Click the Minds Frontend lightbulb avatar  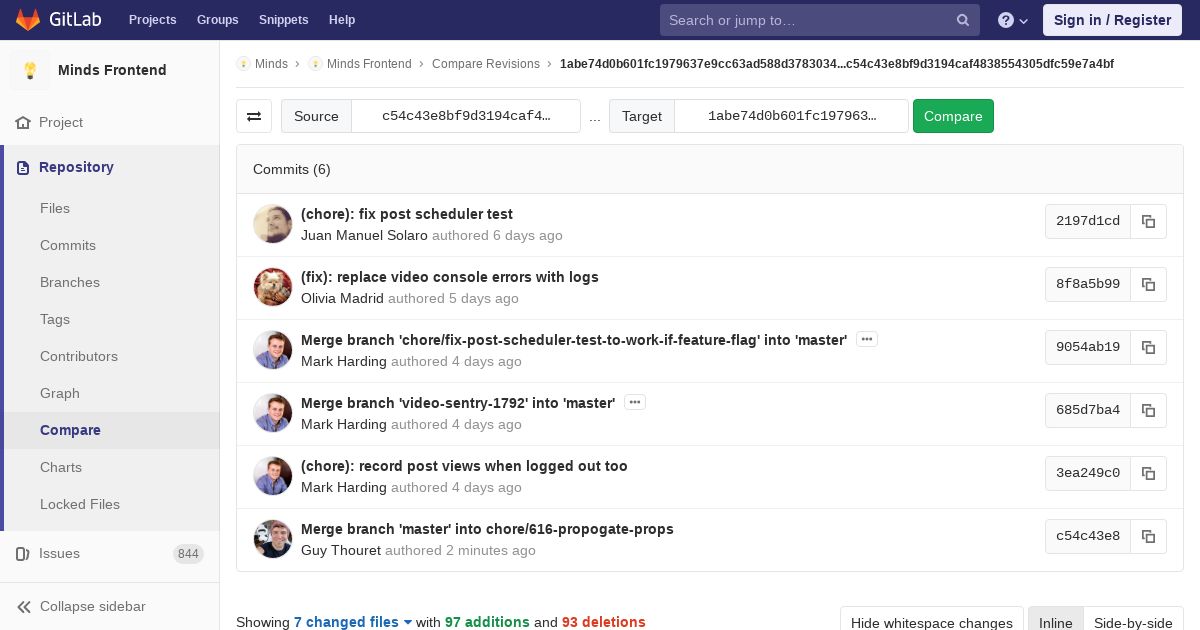coord(30,70)
